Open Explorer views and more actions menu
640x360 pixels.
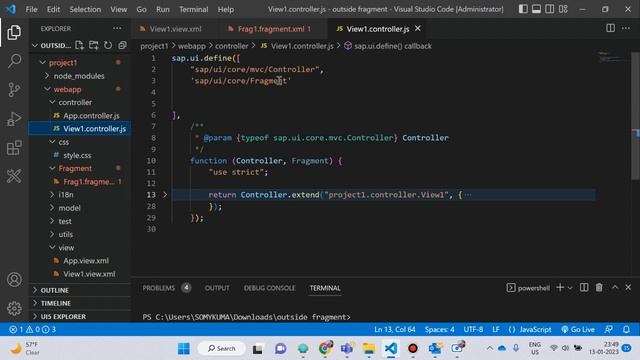(x=117, y=29)
